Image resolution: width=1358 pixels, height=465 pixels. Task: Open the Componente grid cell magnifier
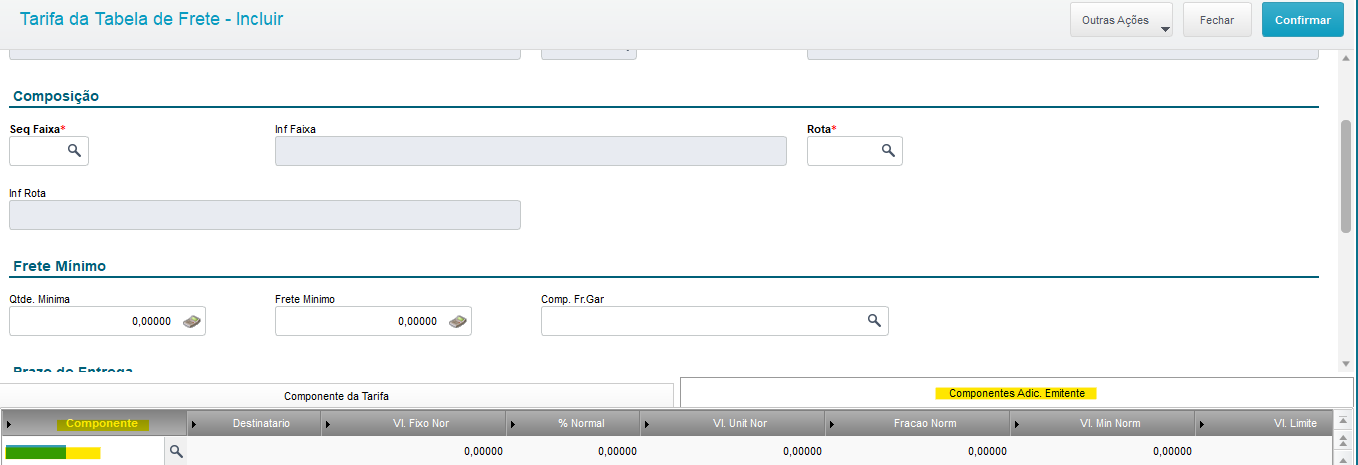(176, 452)
